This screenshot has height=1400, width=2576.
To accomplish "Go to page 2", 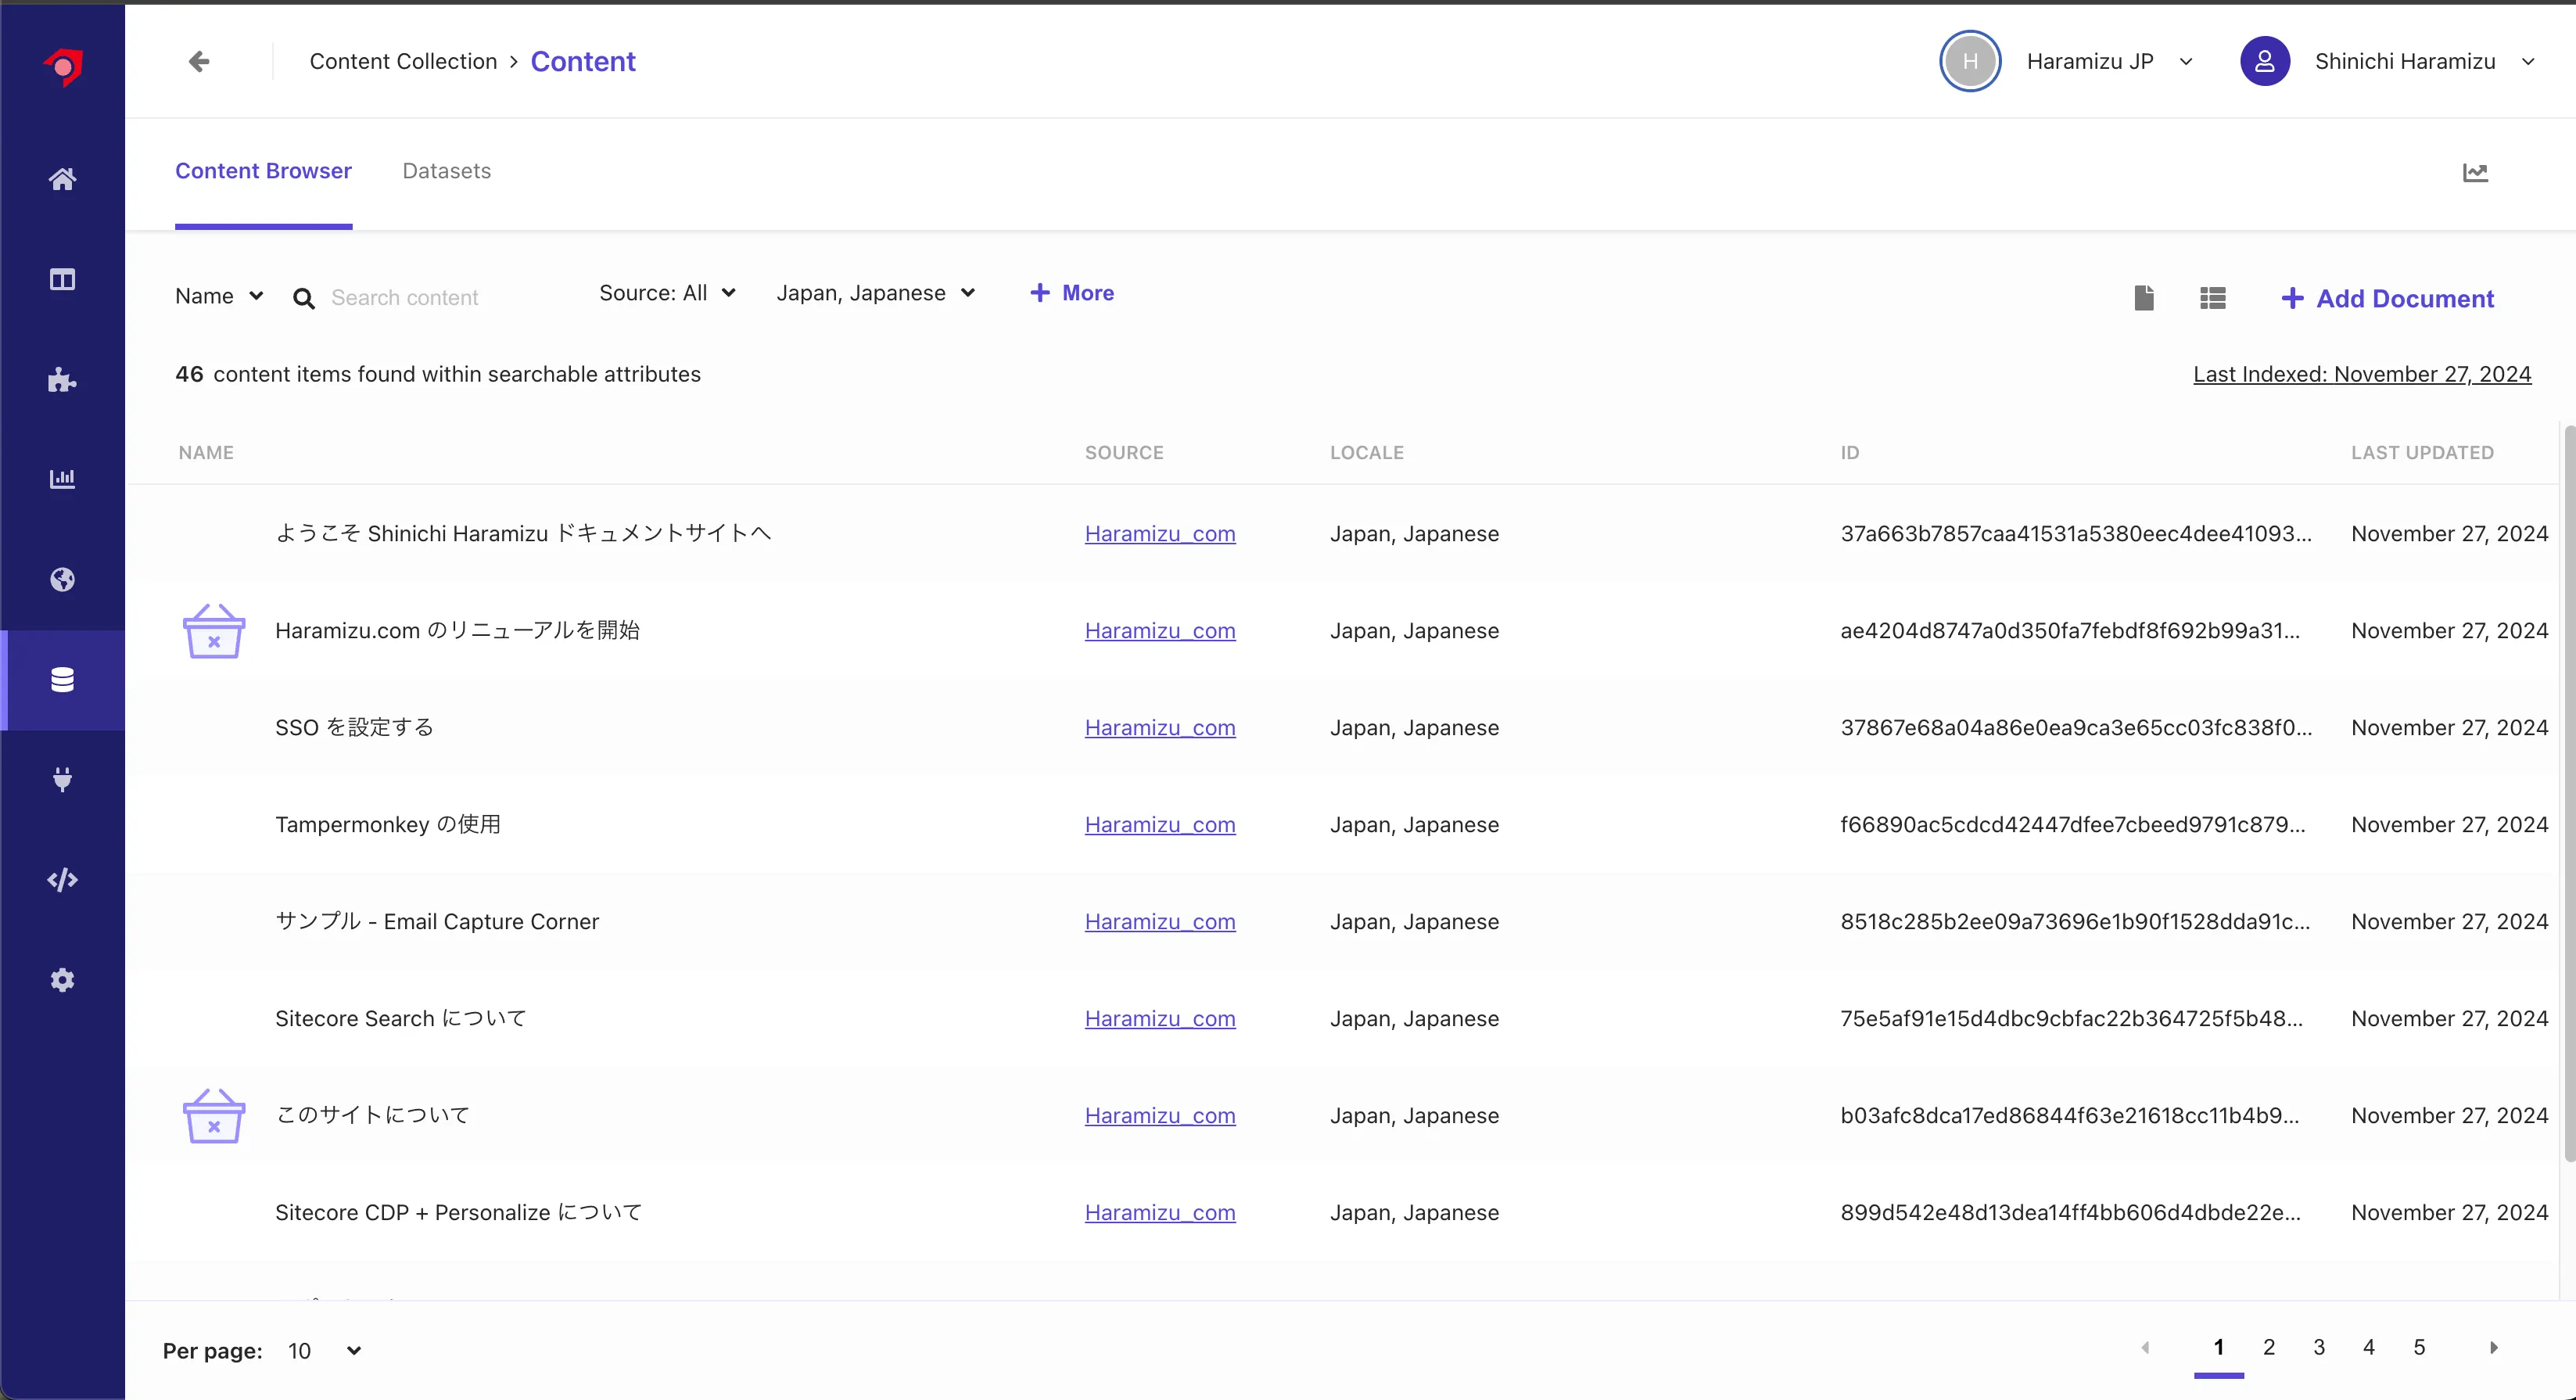I will [2269, 1347].
